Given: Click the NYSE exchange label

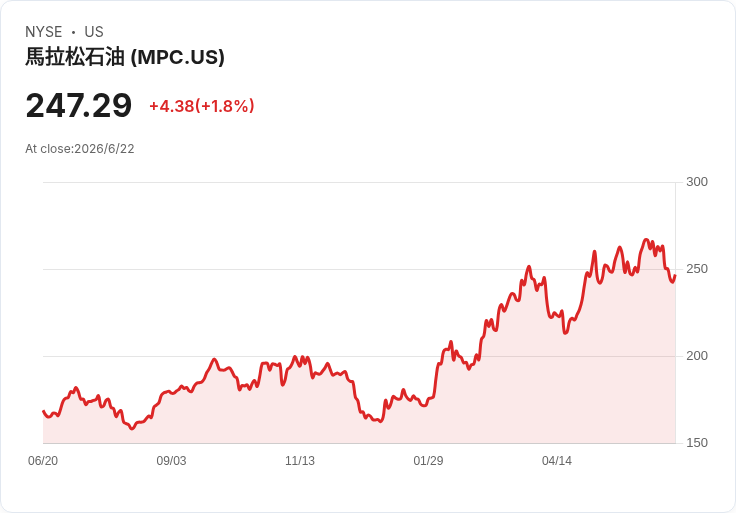Looking at the screenshot, I should (44, 32).
